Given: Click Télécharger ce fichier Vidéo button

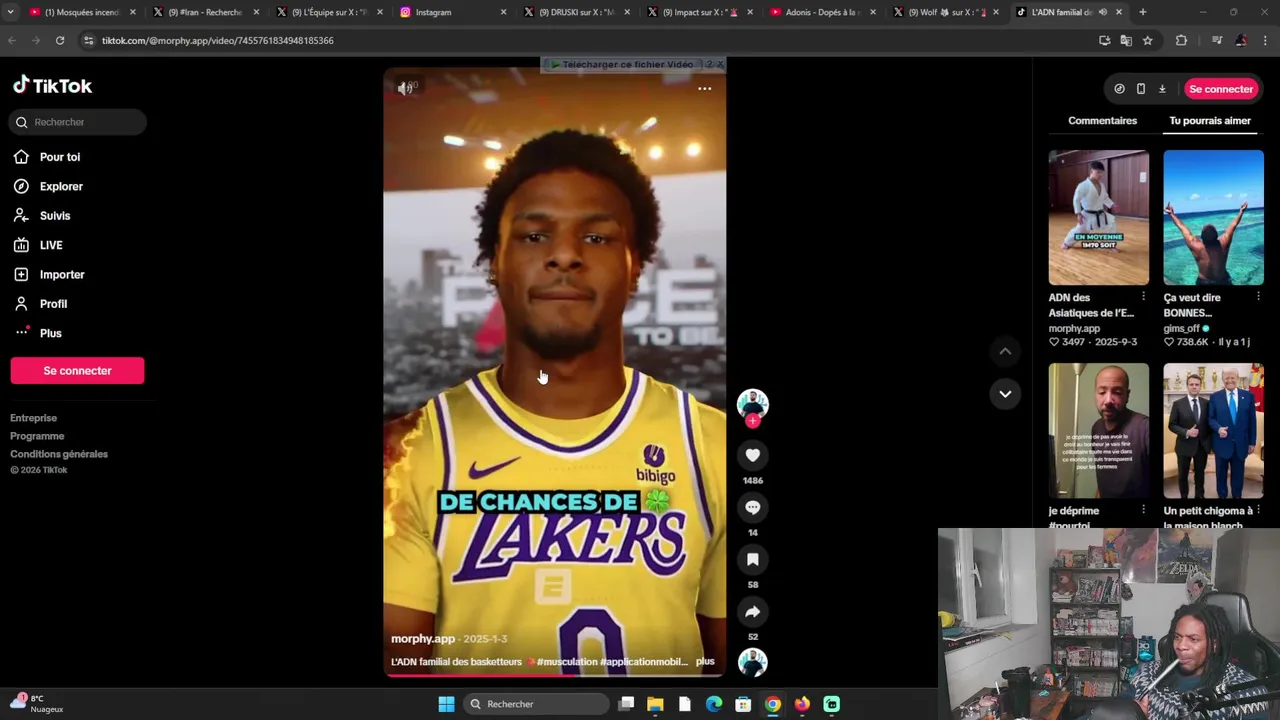Looking at the screenshot, I should click(x=622, y=64).
